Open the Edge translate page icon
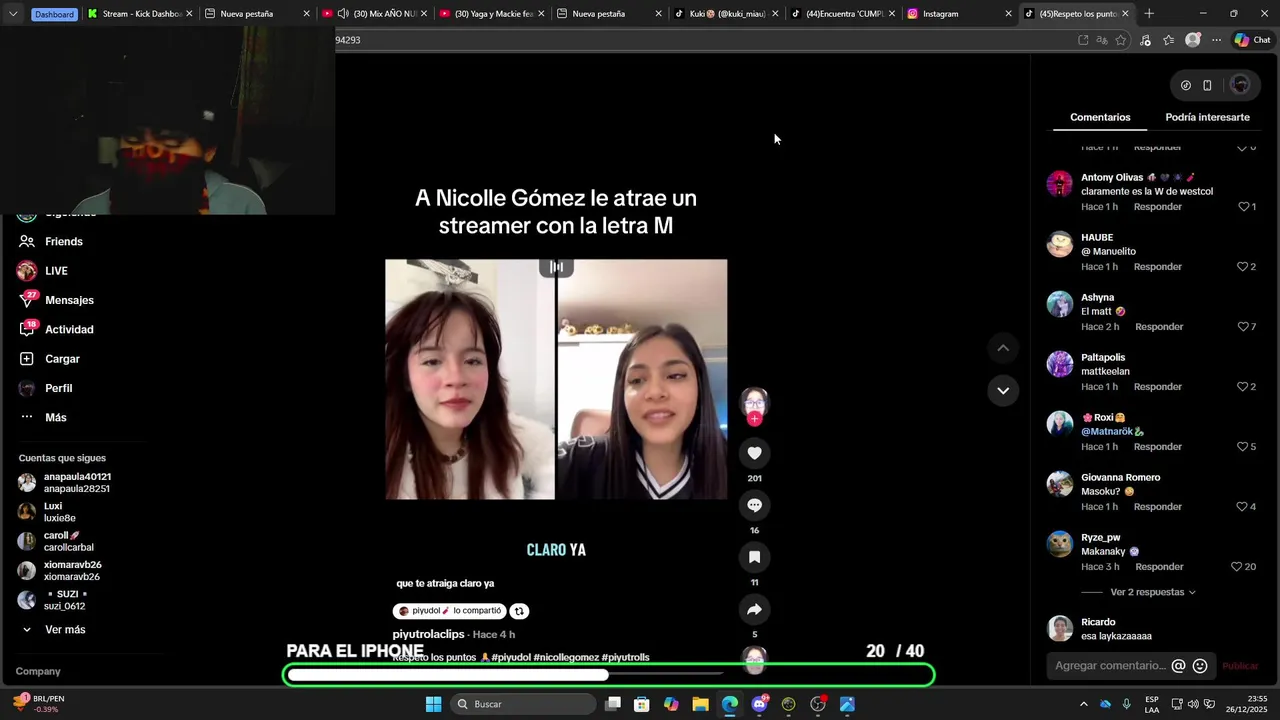The width and height of the screenshot is (1280, 720). 1102,40
